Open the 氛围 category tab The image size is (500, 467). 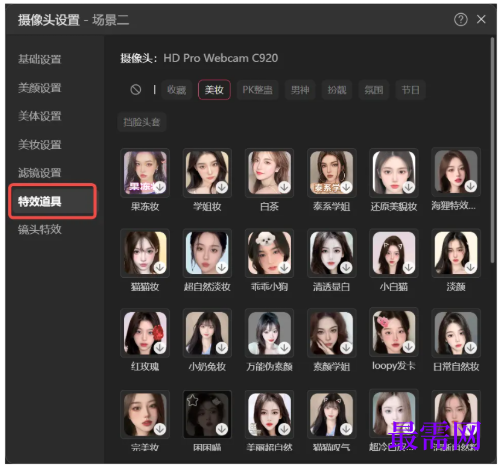pos(373,90)
